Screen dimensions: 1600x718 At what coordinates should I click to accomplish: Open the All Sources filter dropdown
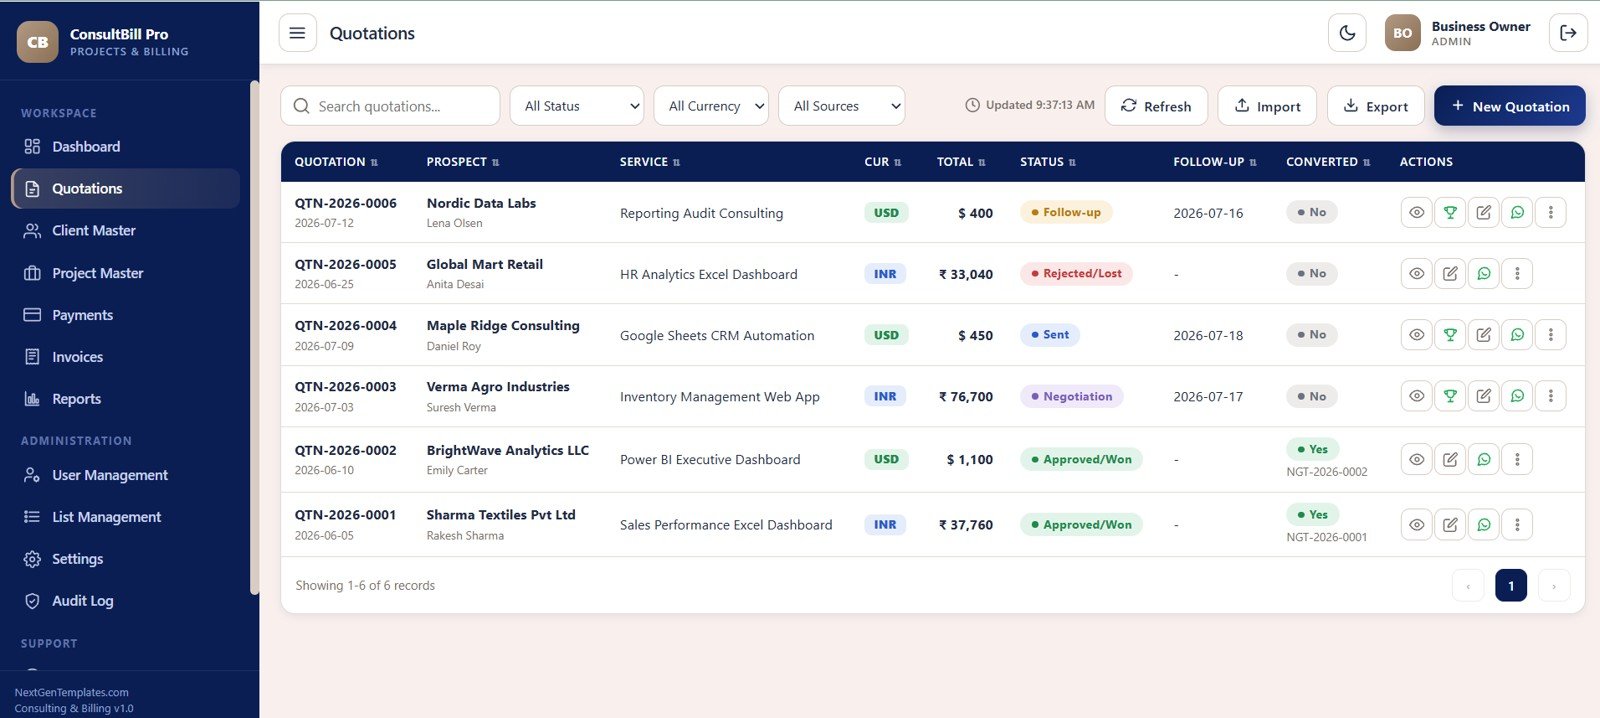coord(842,106)
